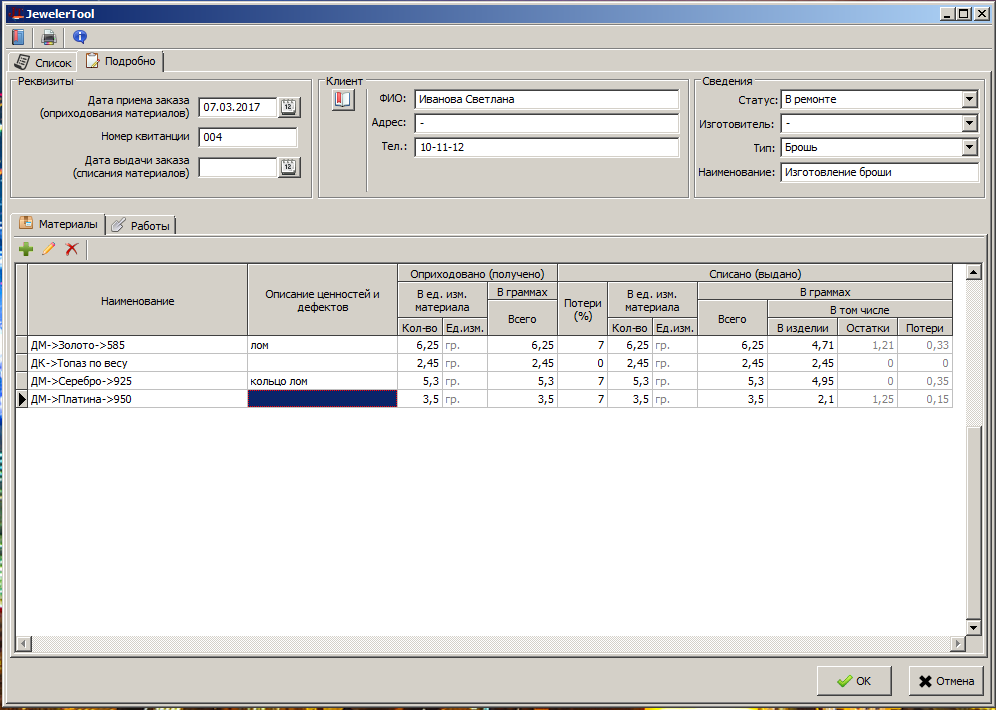996x710 pixels.
Task: Select the Подробно tab
Action: tap(121, 61)
